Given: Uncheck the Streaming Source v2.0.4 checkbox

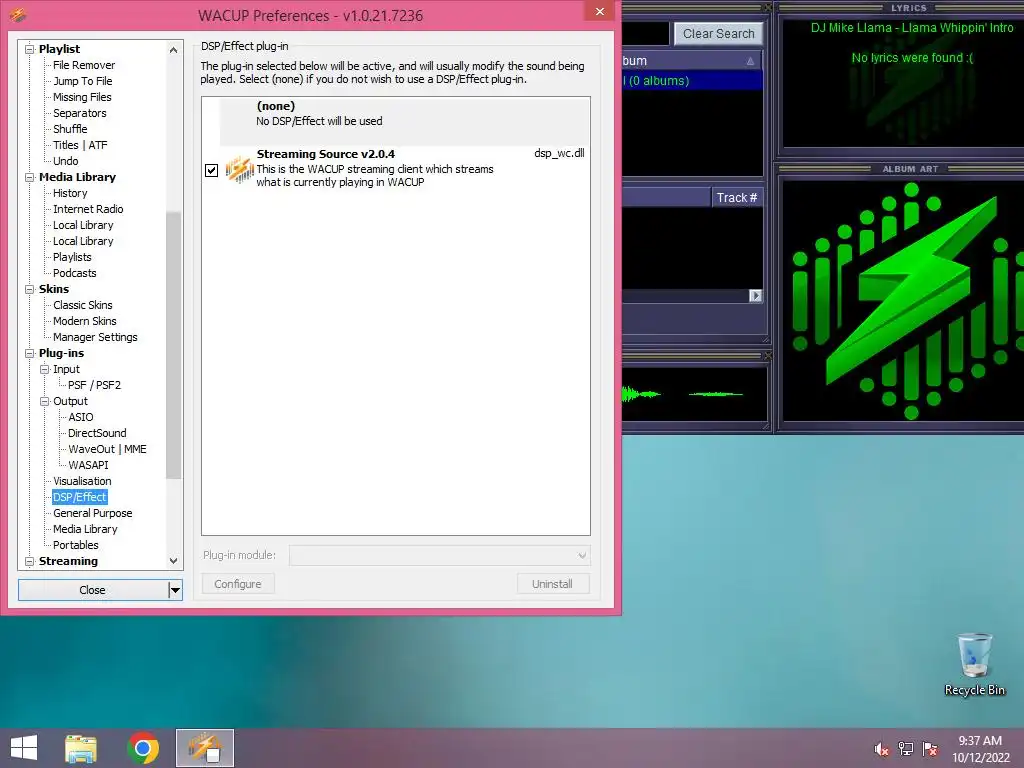Looking at the screenshot, I should [x=212, y=170].
